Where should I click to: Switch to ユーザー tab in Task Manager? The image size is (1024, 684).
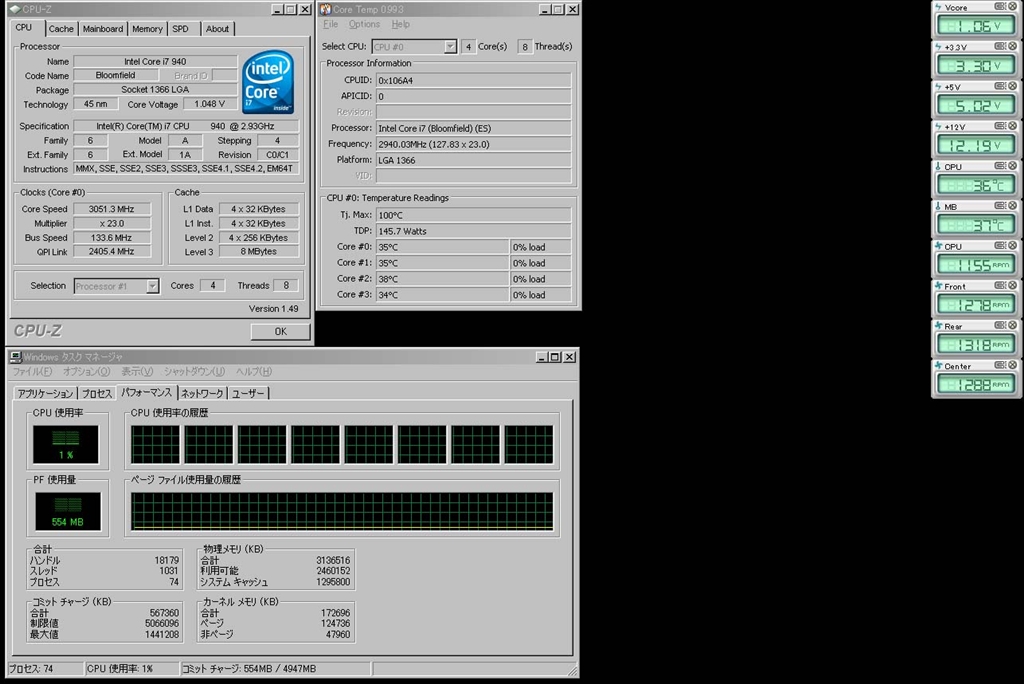[248, 393]
